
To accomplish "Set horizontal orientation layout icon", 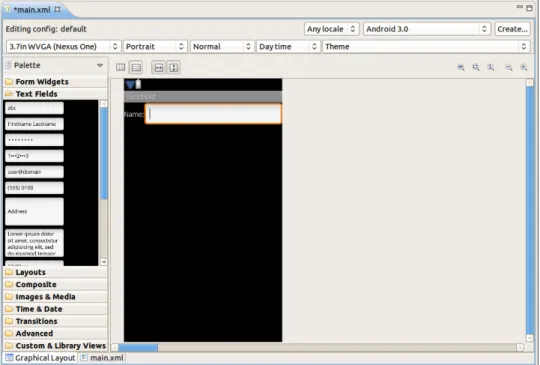I will tap(121, 67).
